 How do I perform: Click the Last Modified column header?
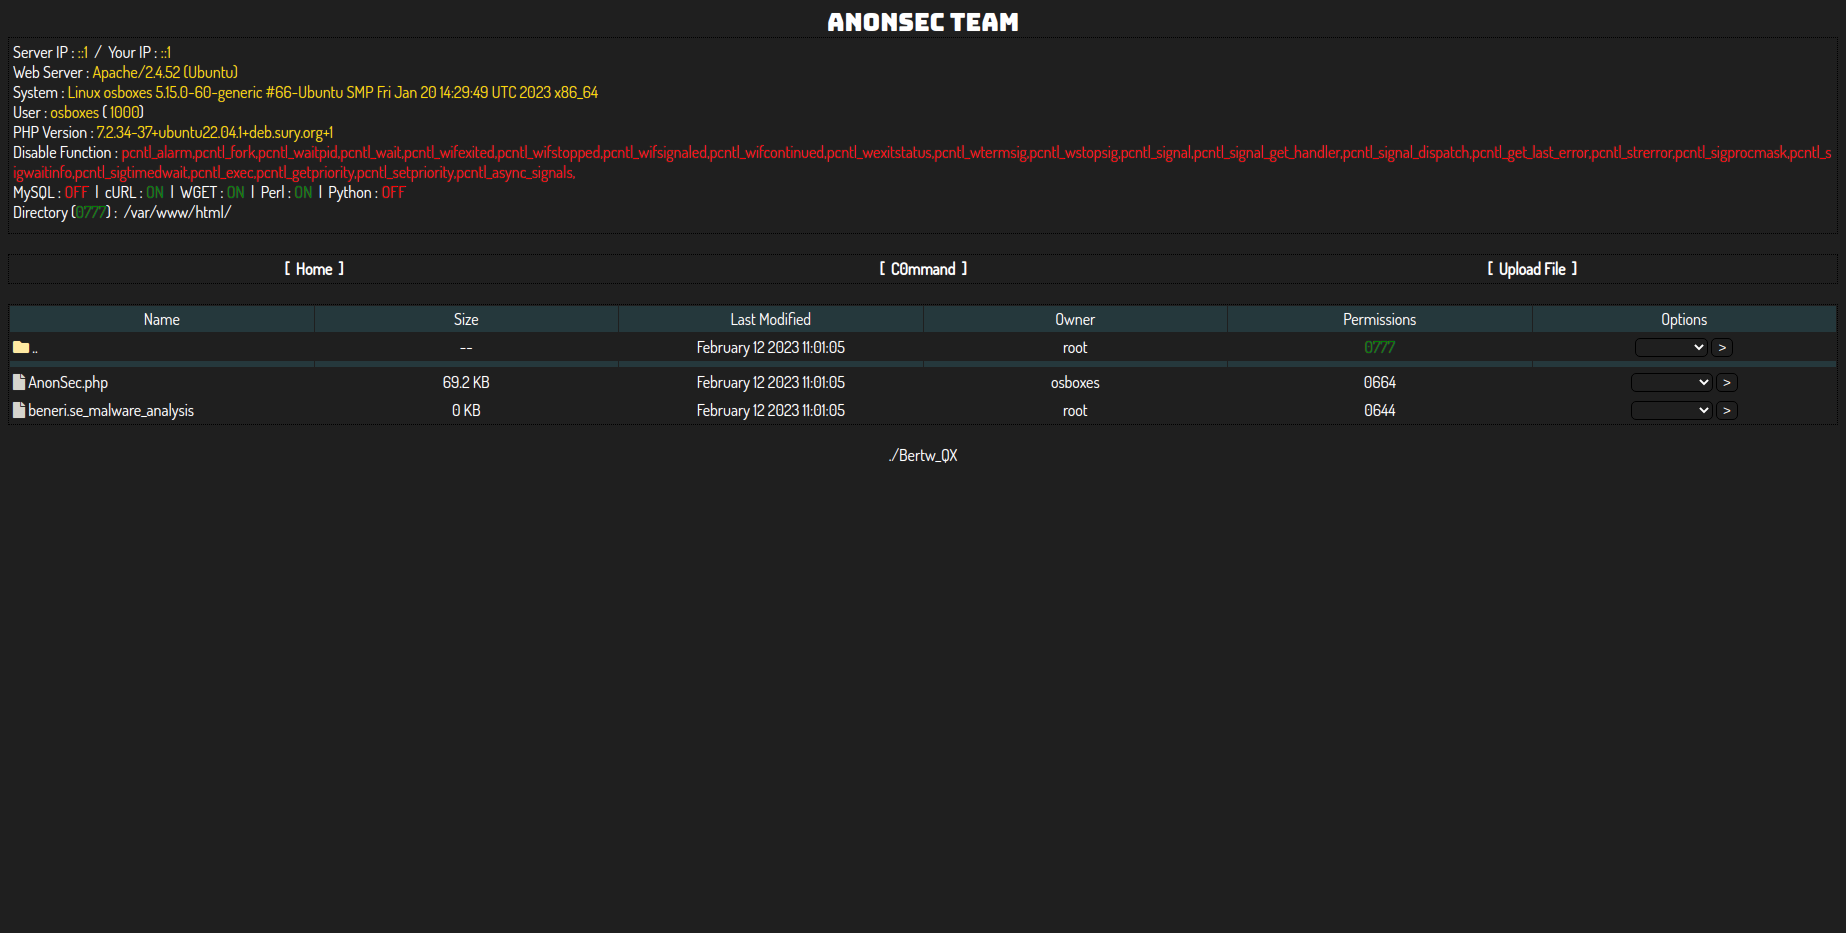[770, 319]
